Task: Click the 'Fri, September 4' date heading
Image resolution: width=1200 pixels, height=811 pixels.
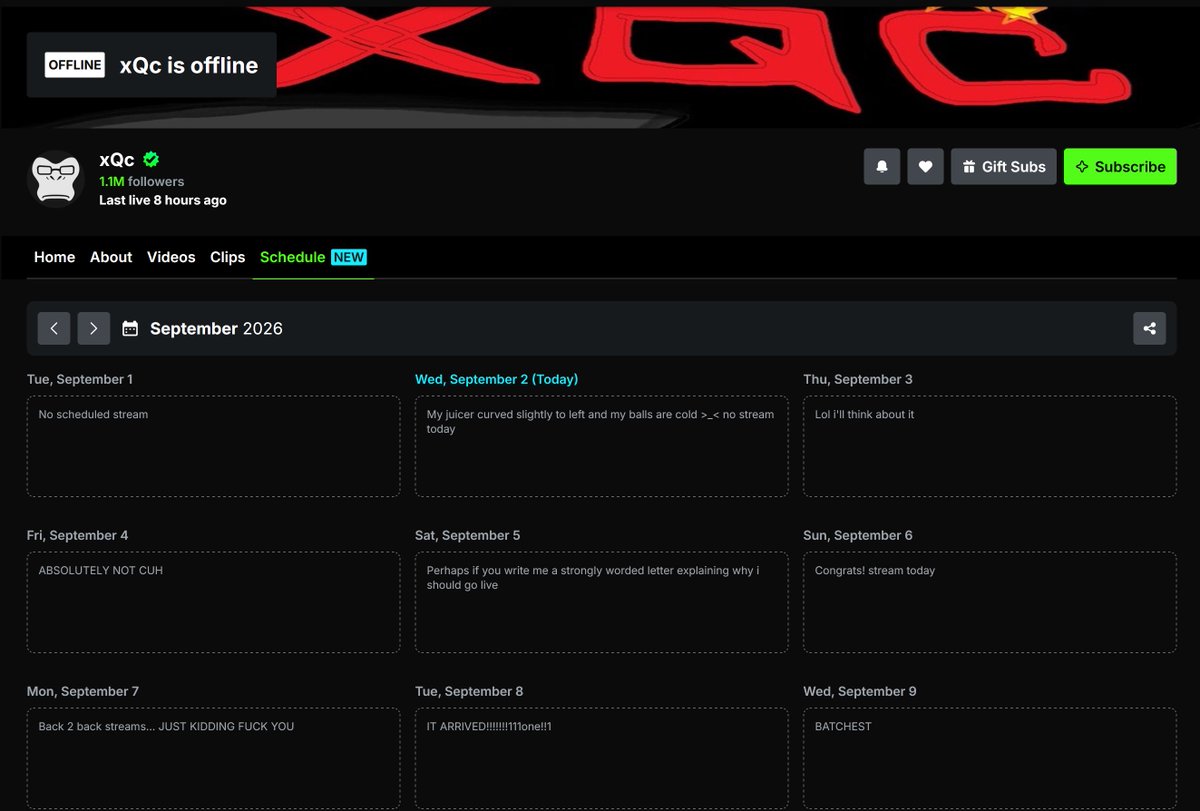Action: click(x=78, y=535)
